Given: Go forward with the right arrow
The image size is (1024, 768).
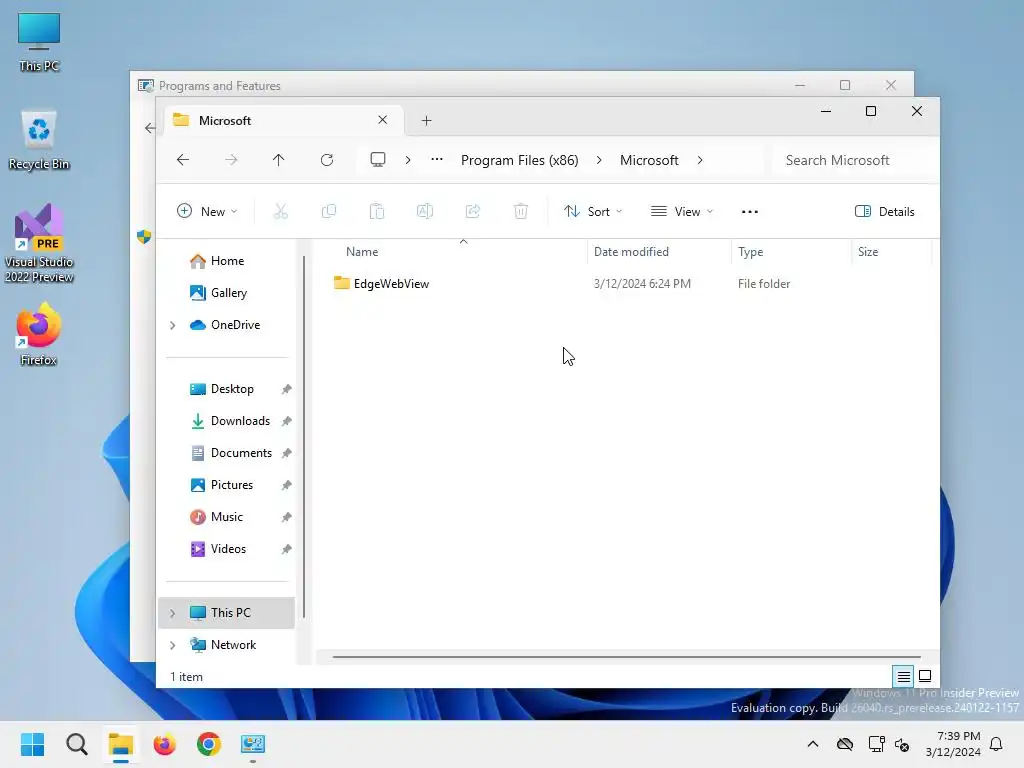Looking at the screenshot, I should tap(231, 160).
